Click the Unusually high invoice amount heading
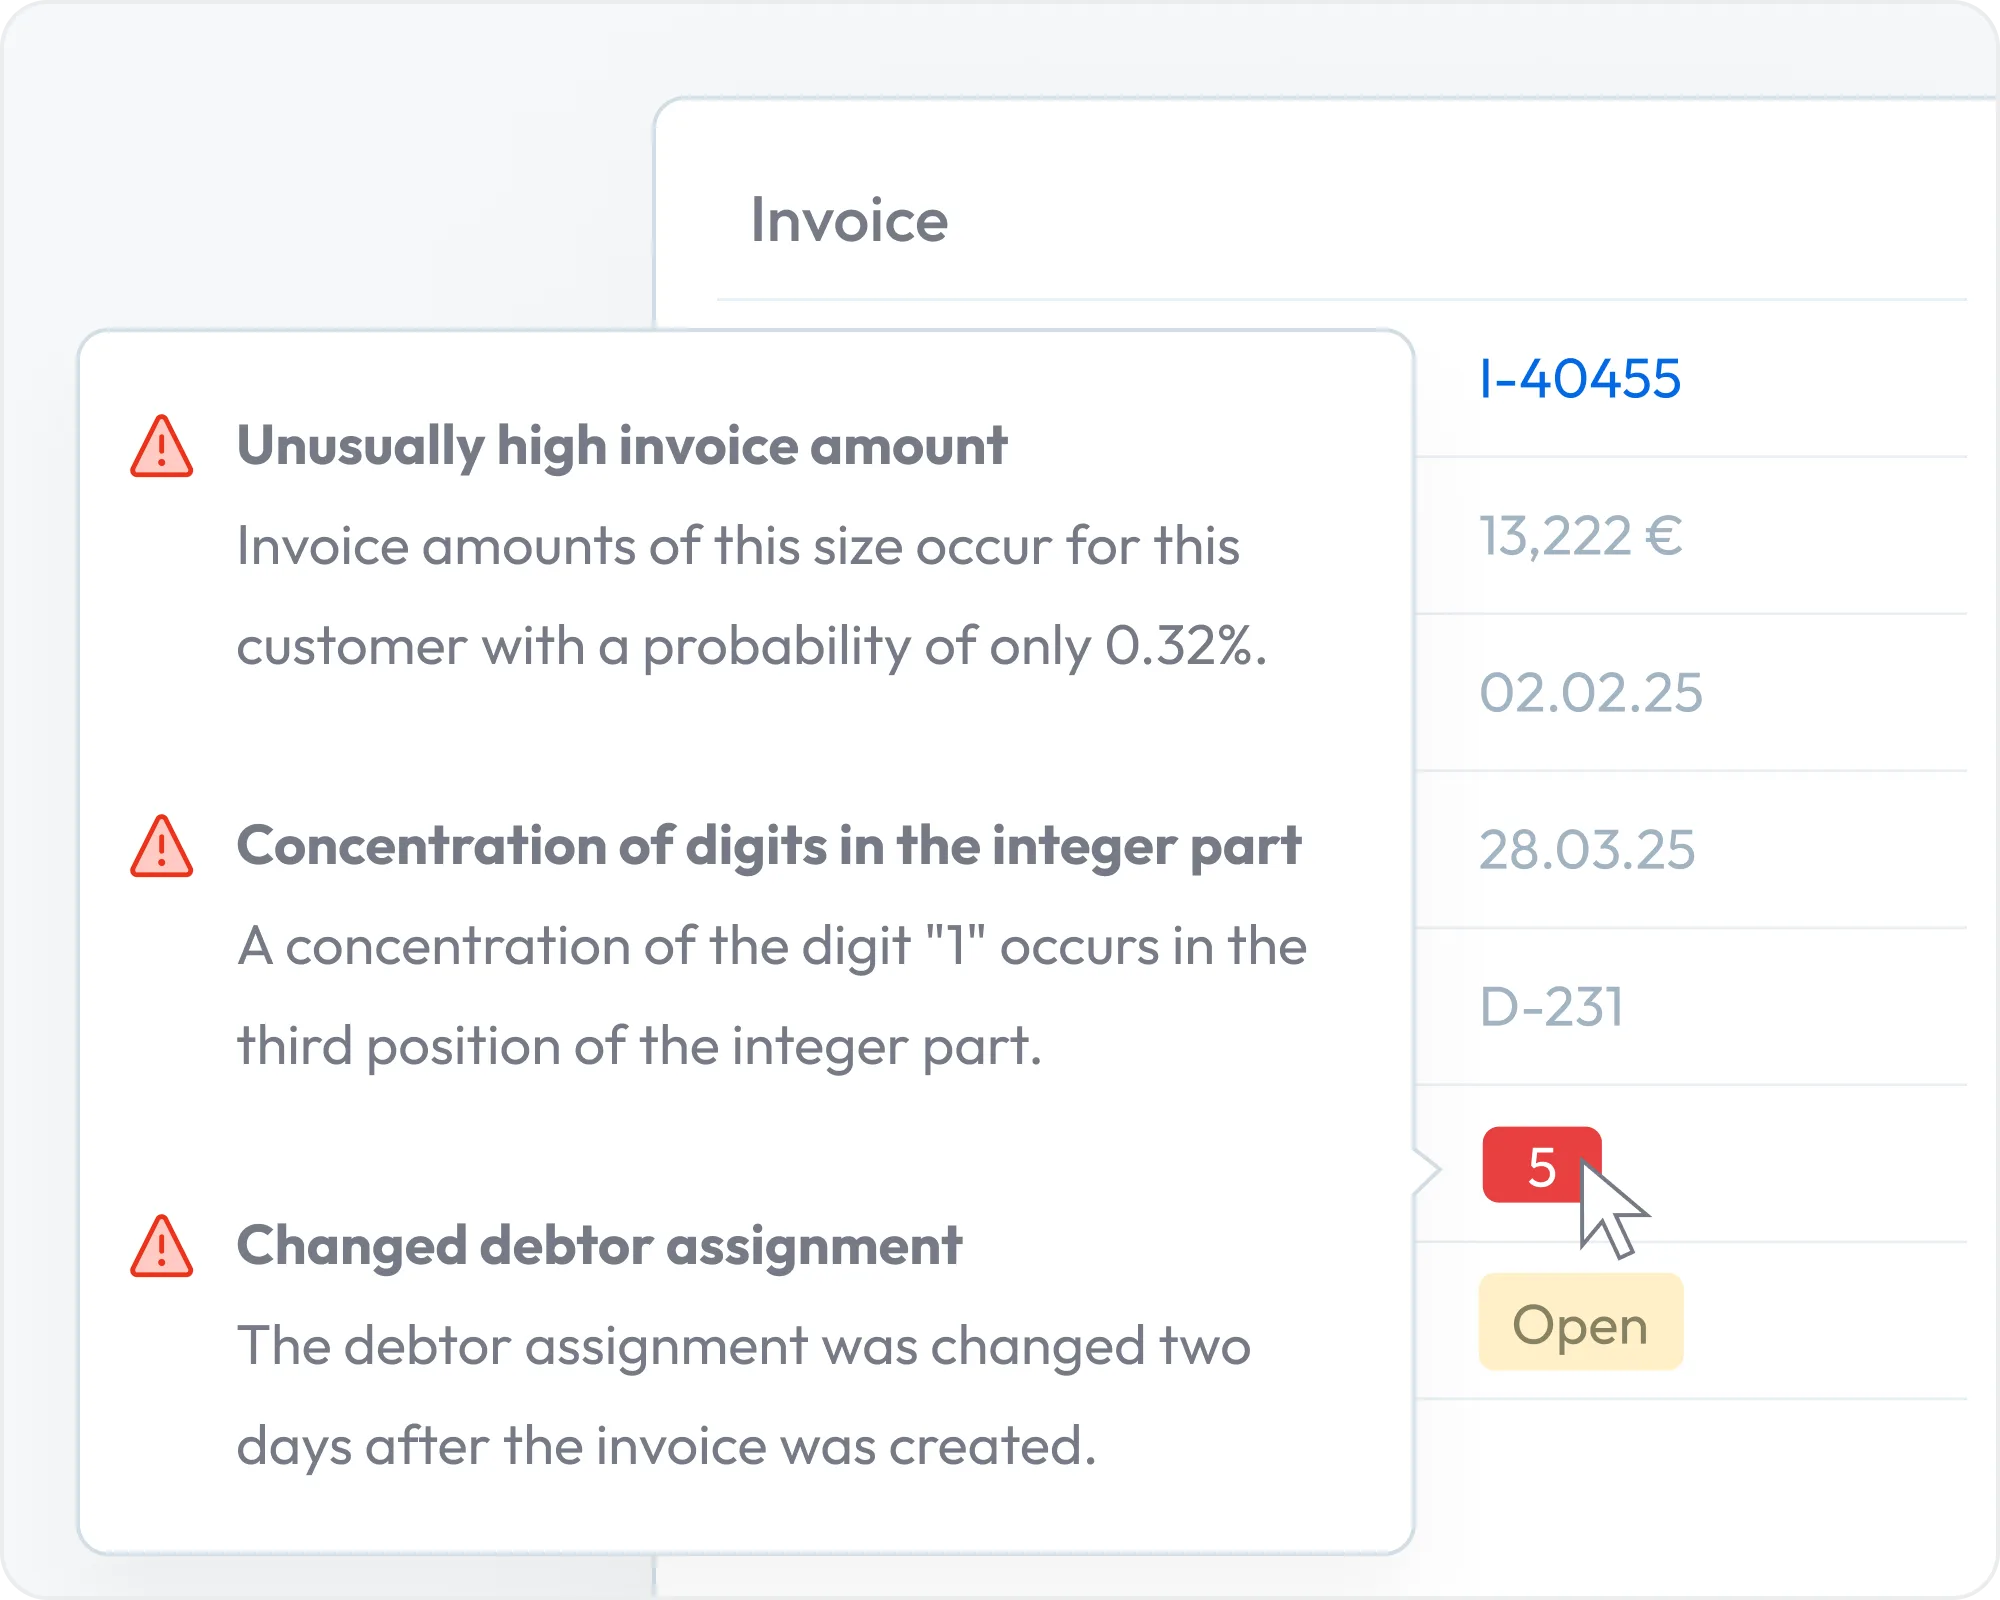The height and width of the screenshot is (1600, 2000). click(x=622, y=447)
